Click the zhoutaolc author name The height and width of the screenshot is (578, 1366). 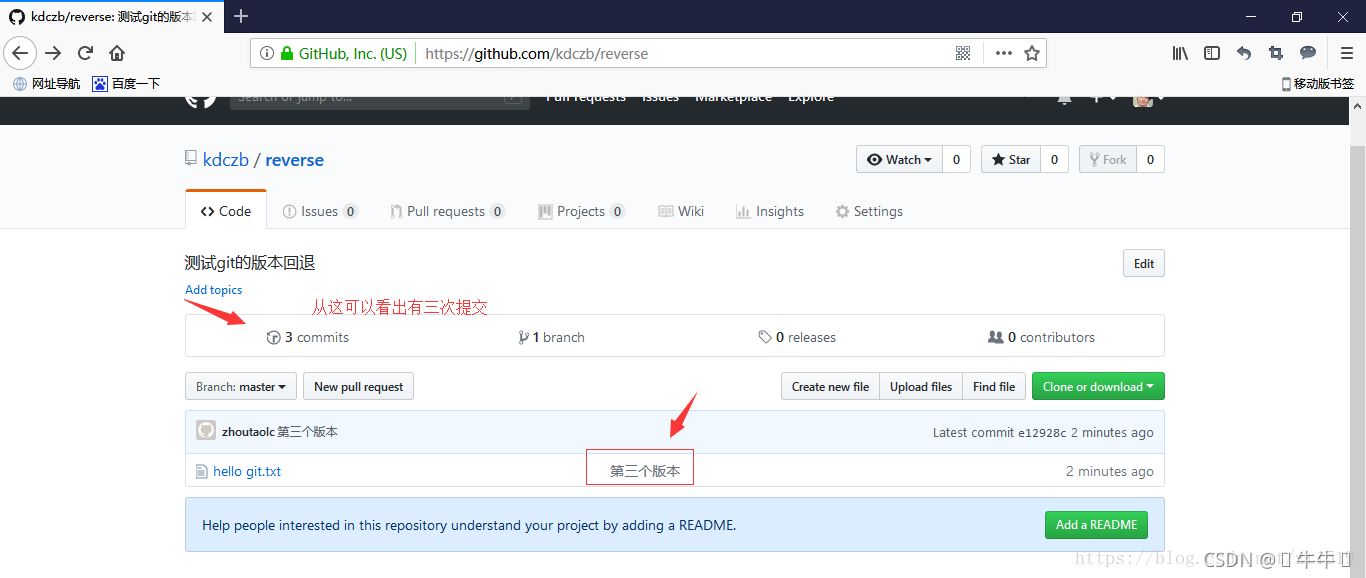248,432
